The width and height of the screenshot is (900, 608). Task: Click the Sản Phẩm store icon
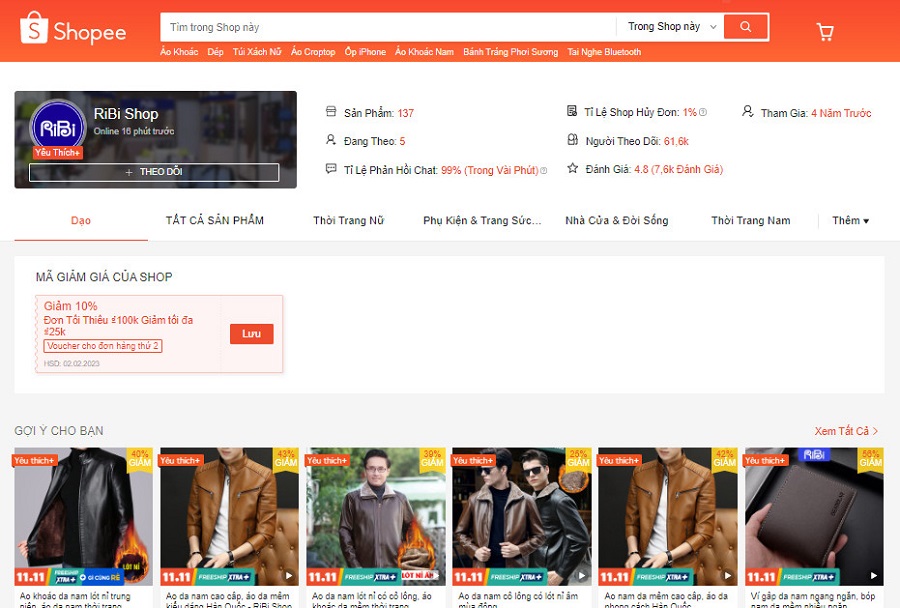pyautogui.click(x=332, y=112)
